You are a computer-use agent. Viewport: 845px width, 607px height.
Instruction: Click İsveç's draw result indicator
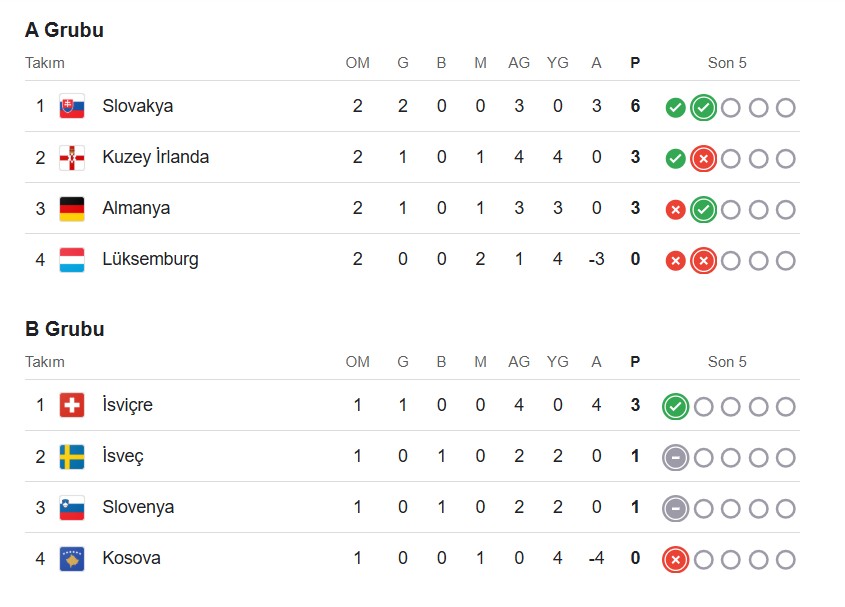tap(675, 458)
